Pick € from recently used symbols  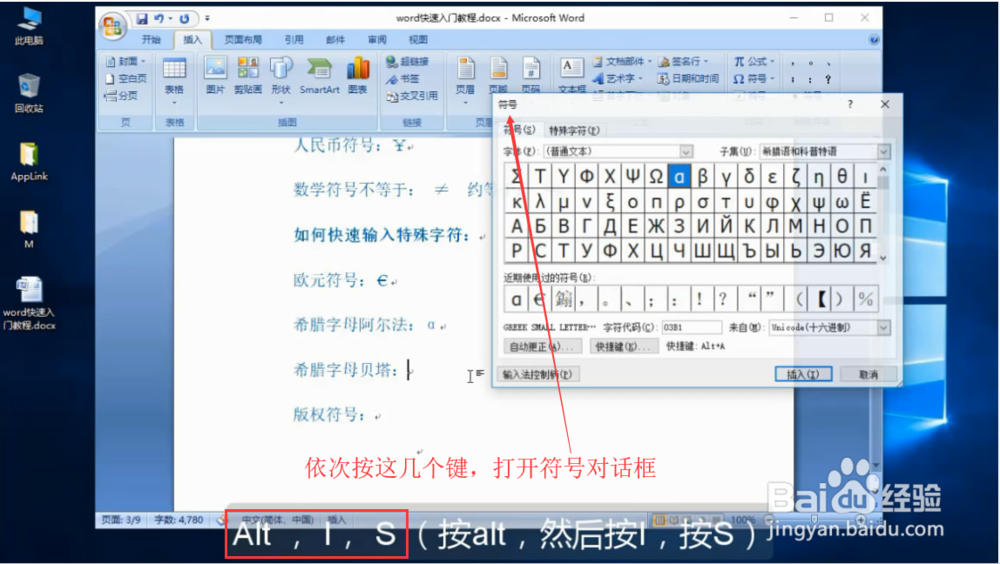(x=540, y=299)
